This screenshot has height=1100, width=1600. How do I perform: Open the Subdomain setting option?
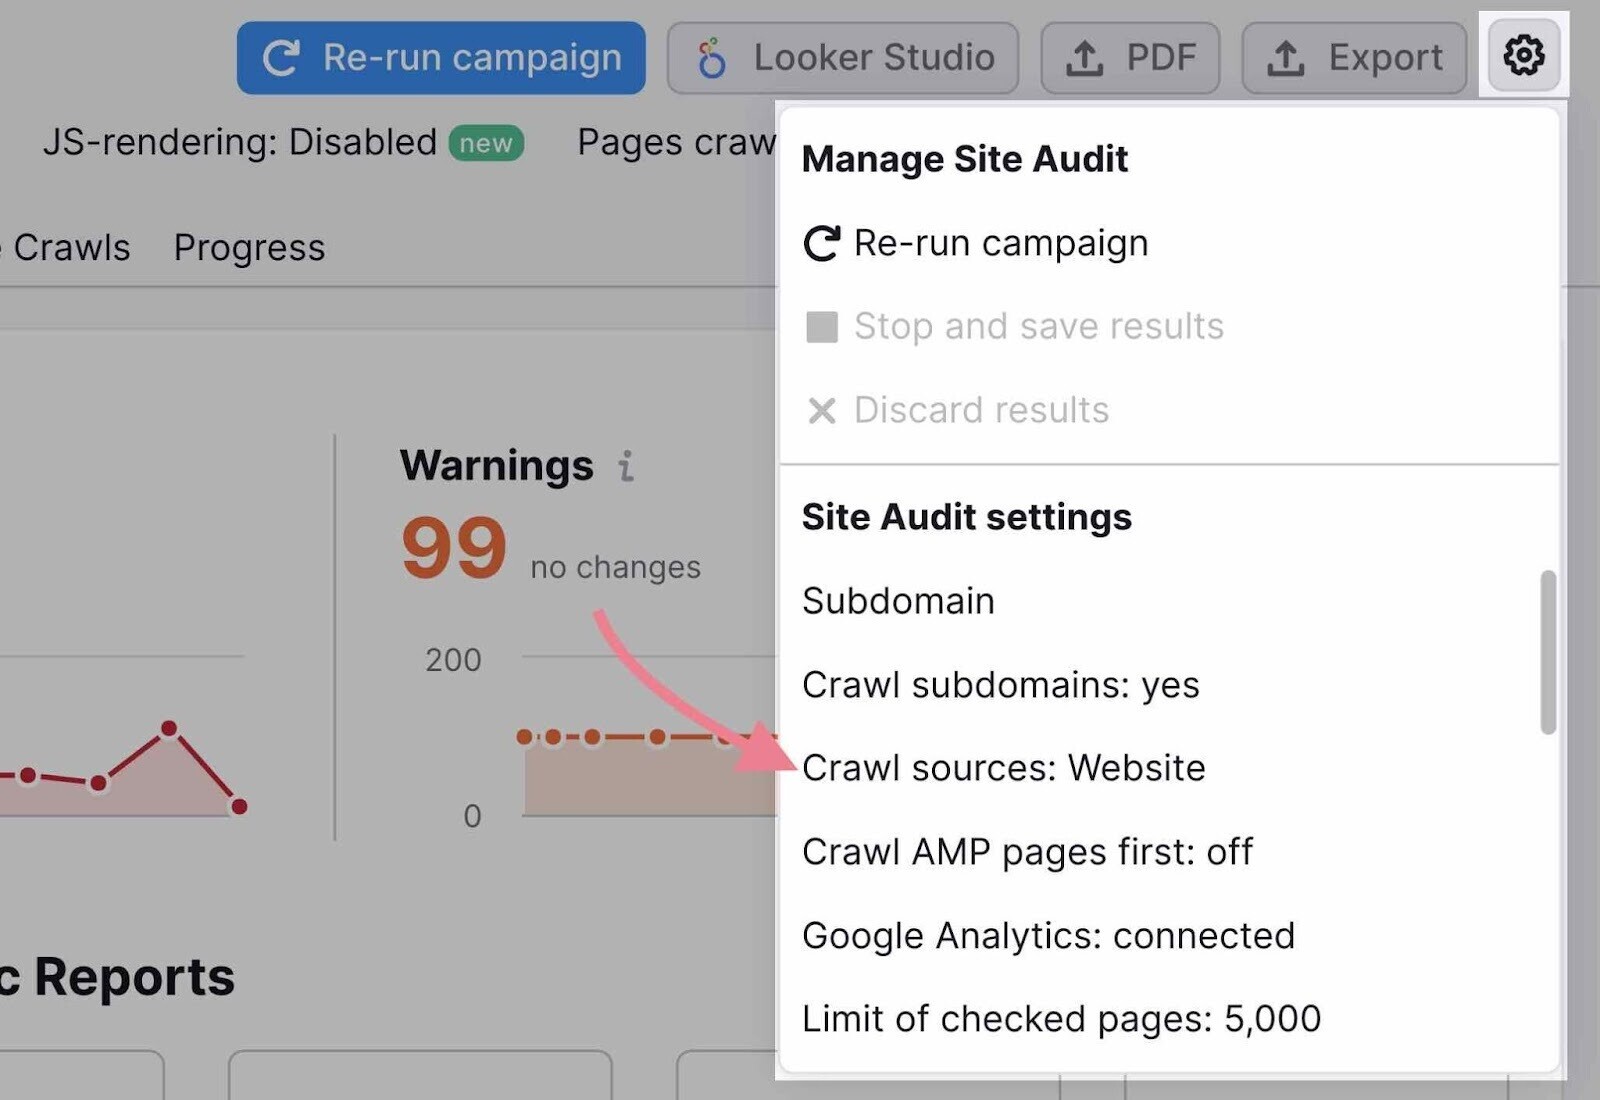tap(897, 600)
